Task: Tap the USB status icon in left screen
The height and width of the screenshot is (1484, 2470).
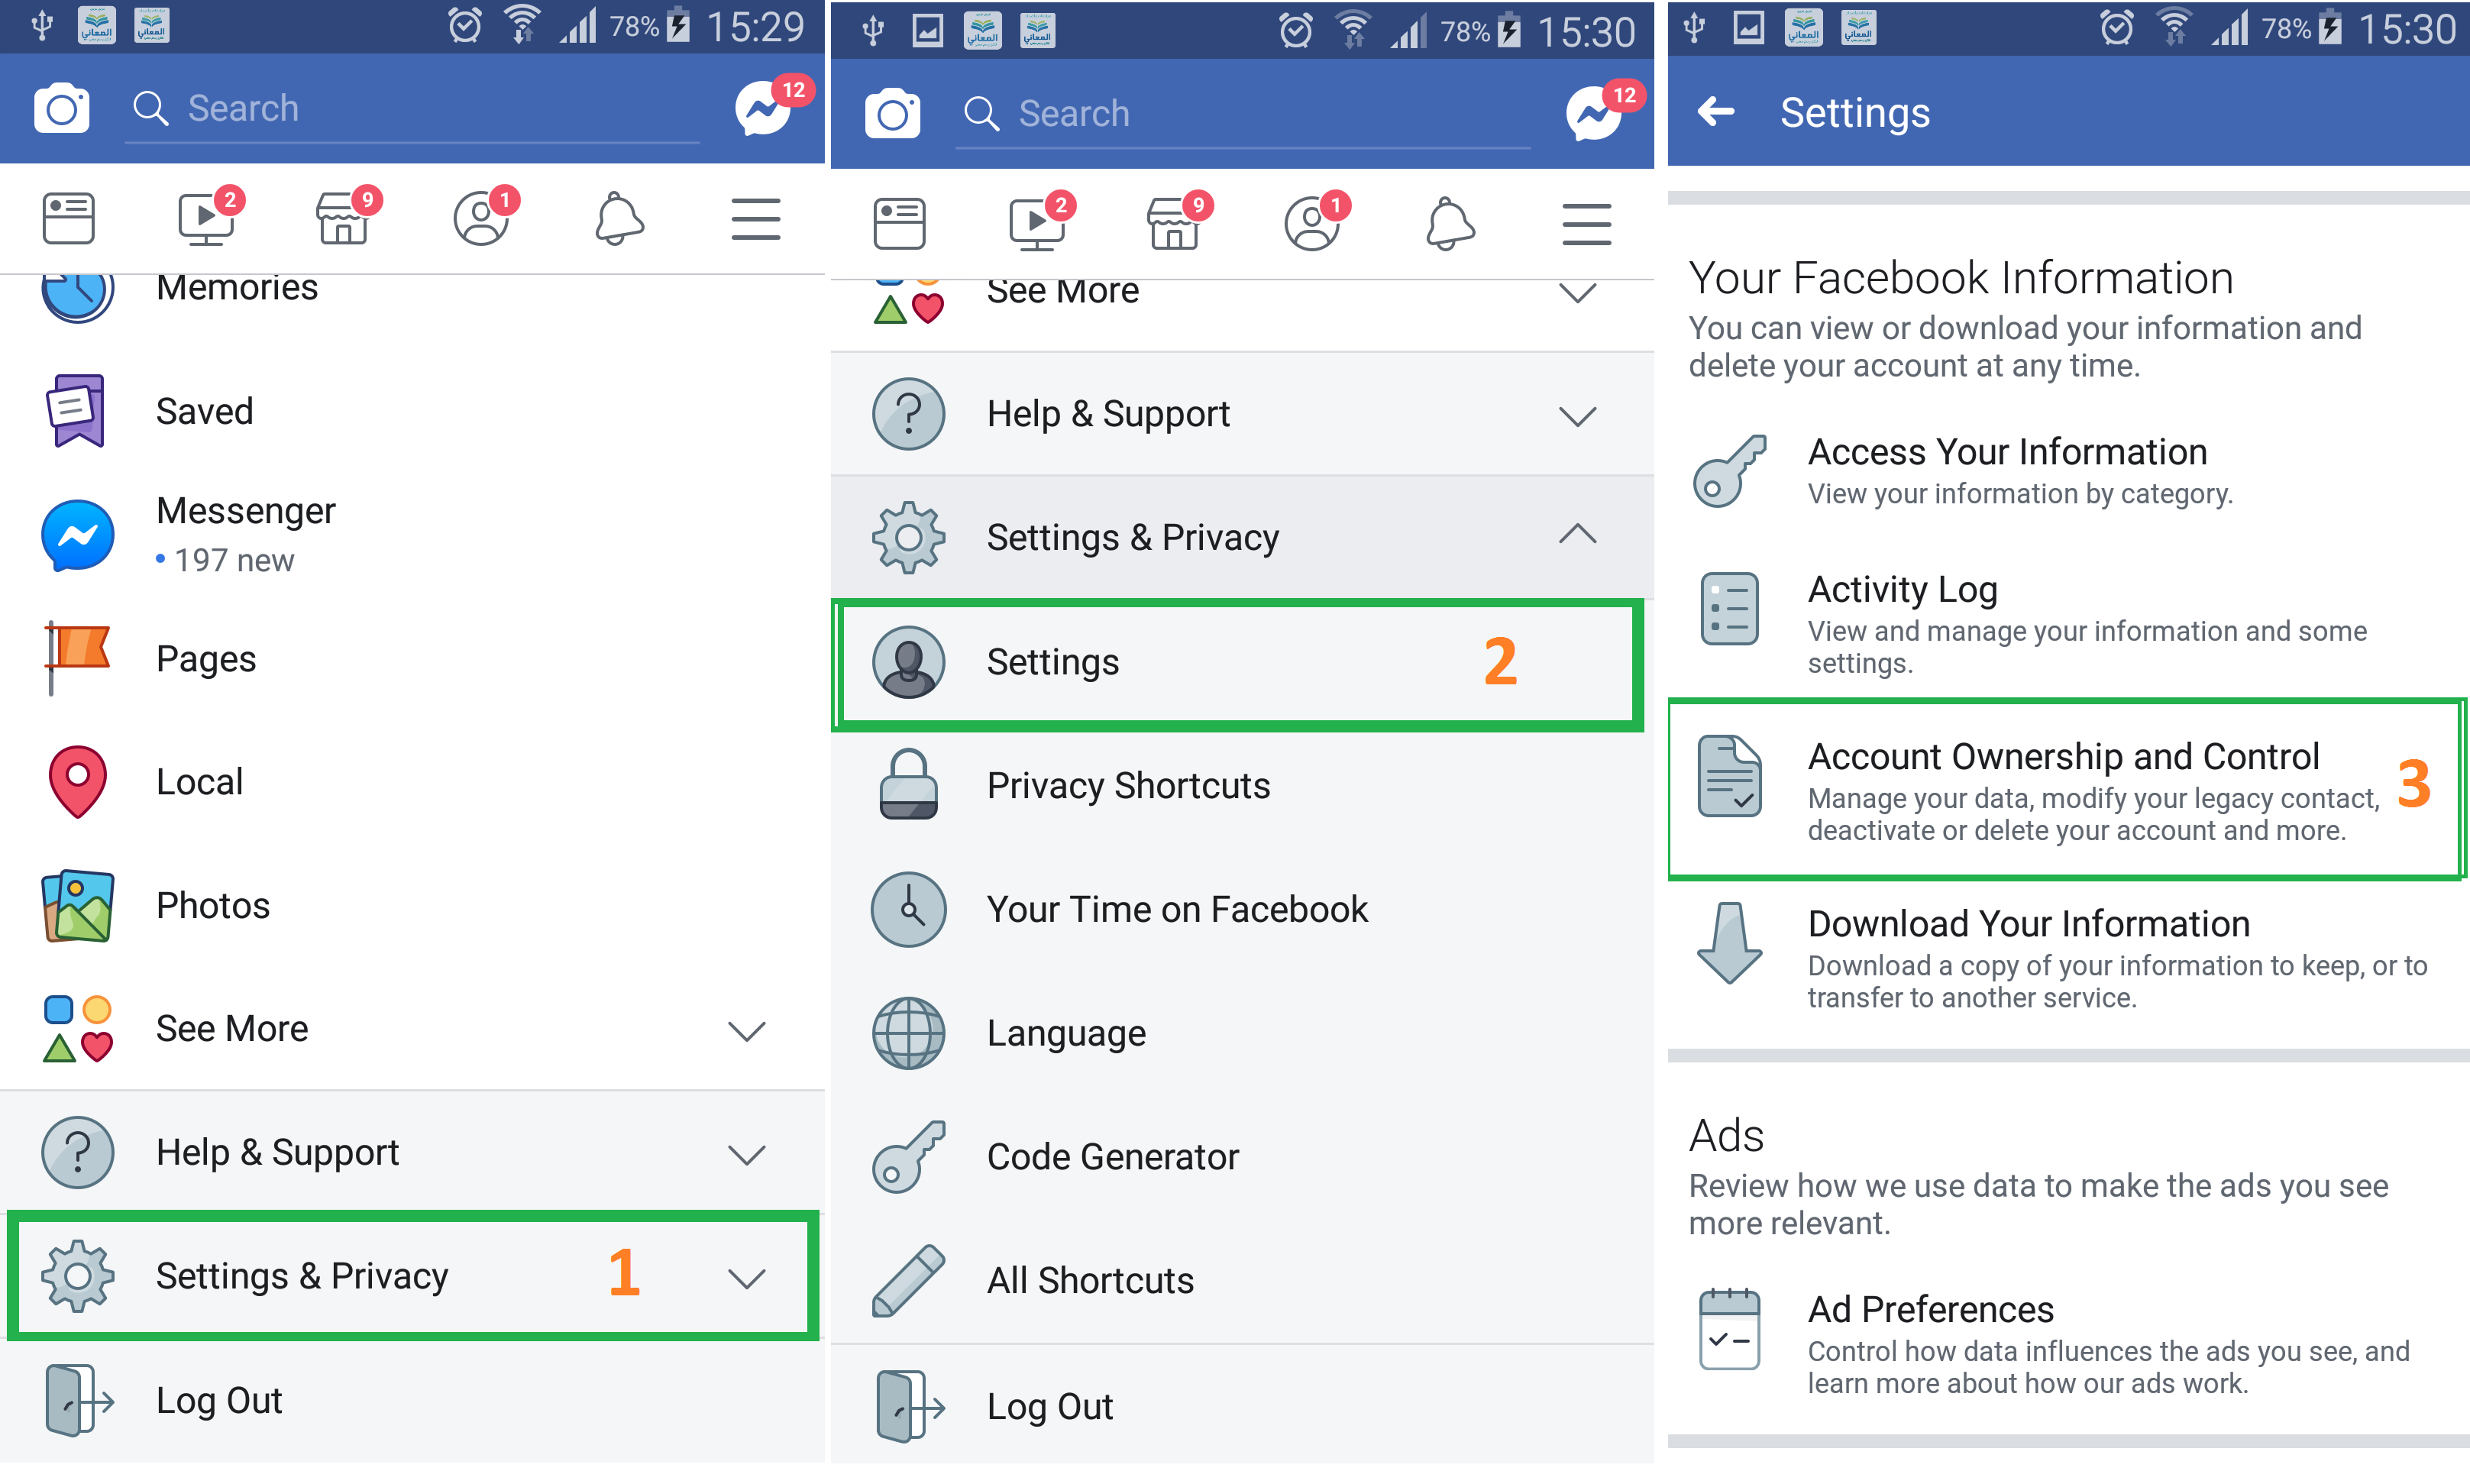Action: click(x=42, y=26)
